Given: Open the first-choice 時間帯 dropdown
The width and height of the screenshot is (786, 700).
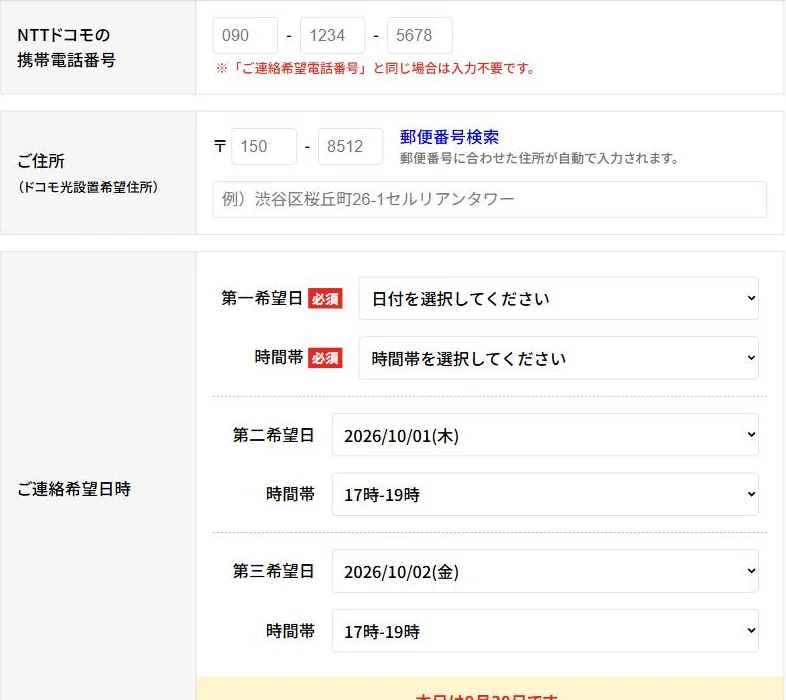Looking at the screenshot, I should tap(558, 358).
